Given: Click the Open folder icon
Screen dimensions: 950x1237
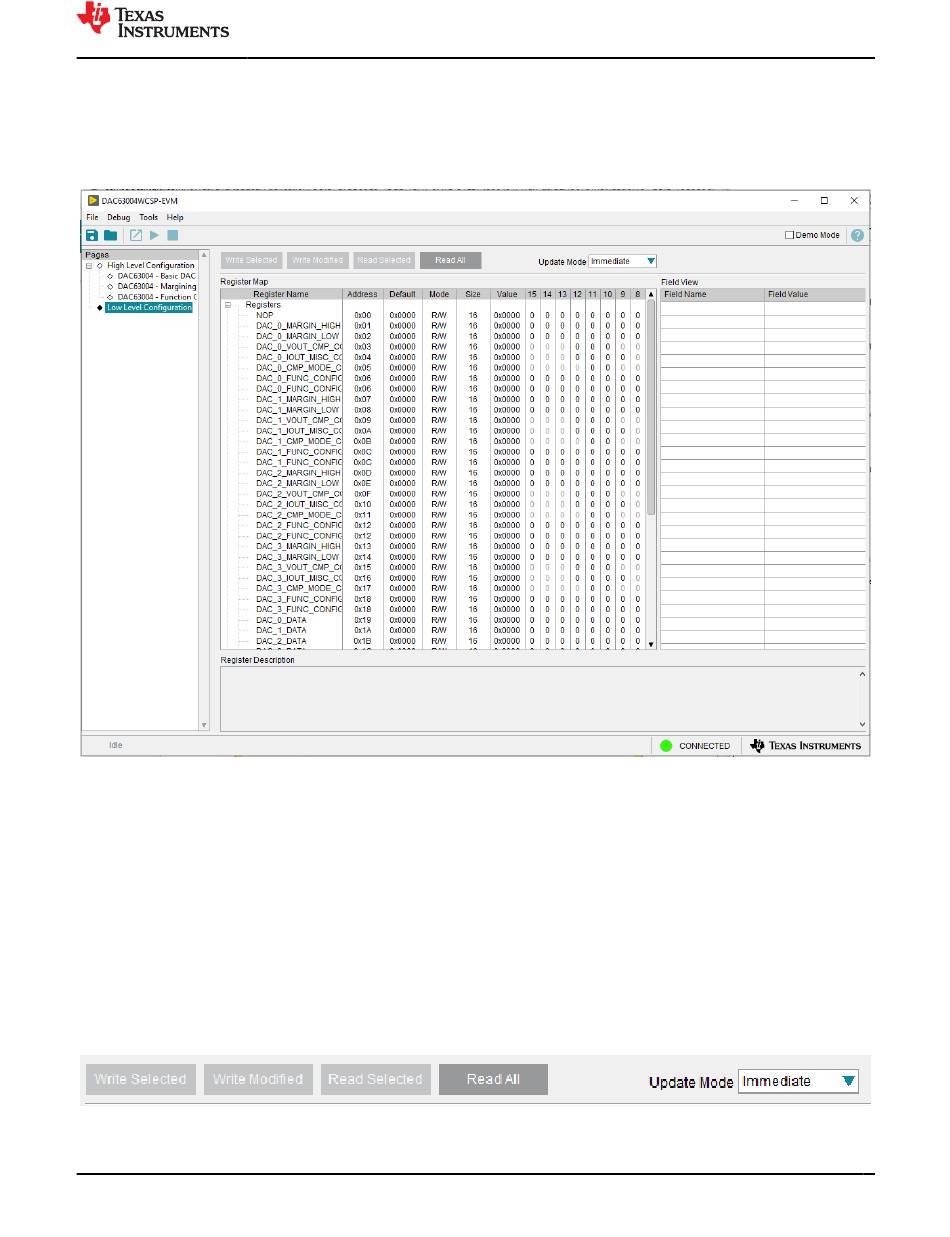Looking at the screenshot, I should click(110, 235).
